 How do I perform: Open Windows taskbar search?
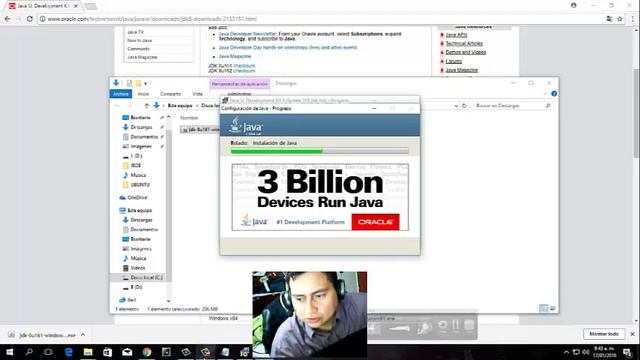29,352
